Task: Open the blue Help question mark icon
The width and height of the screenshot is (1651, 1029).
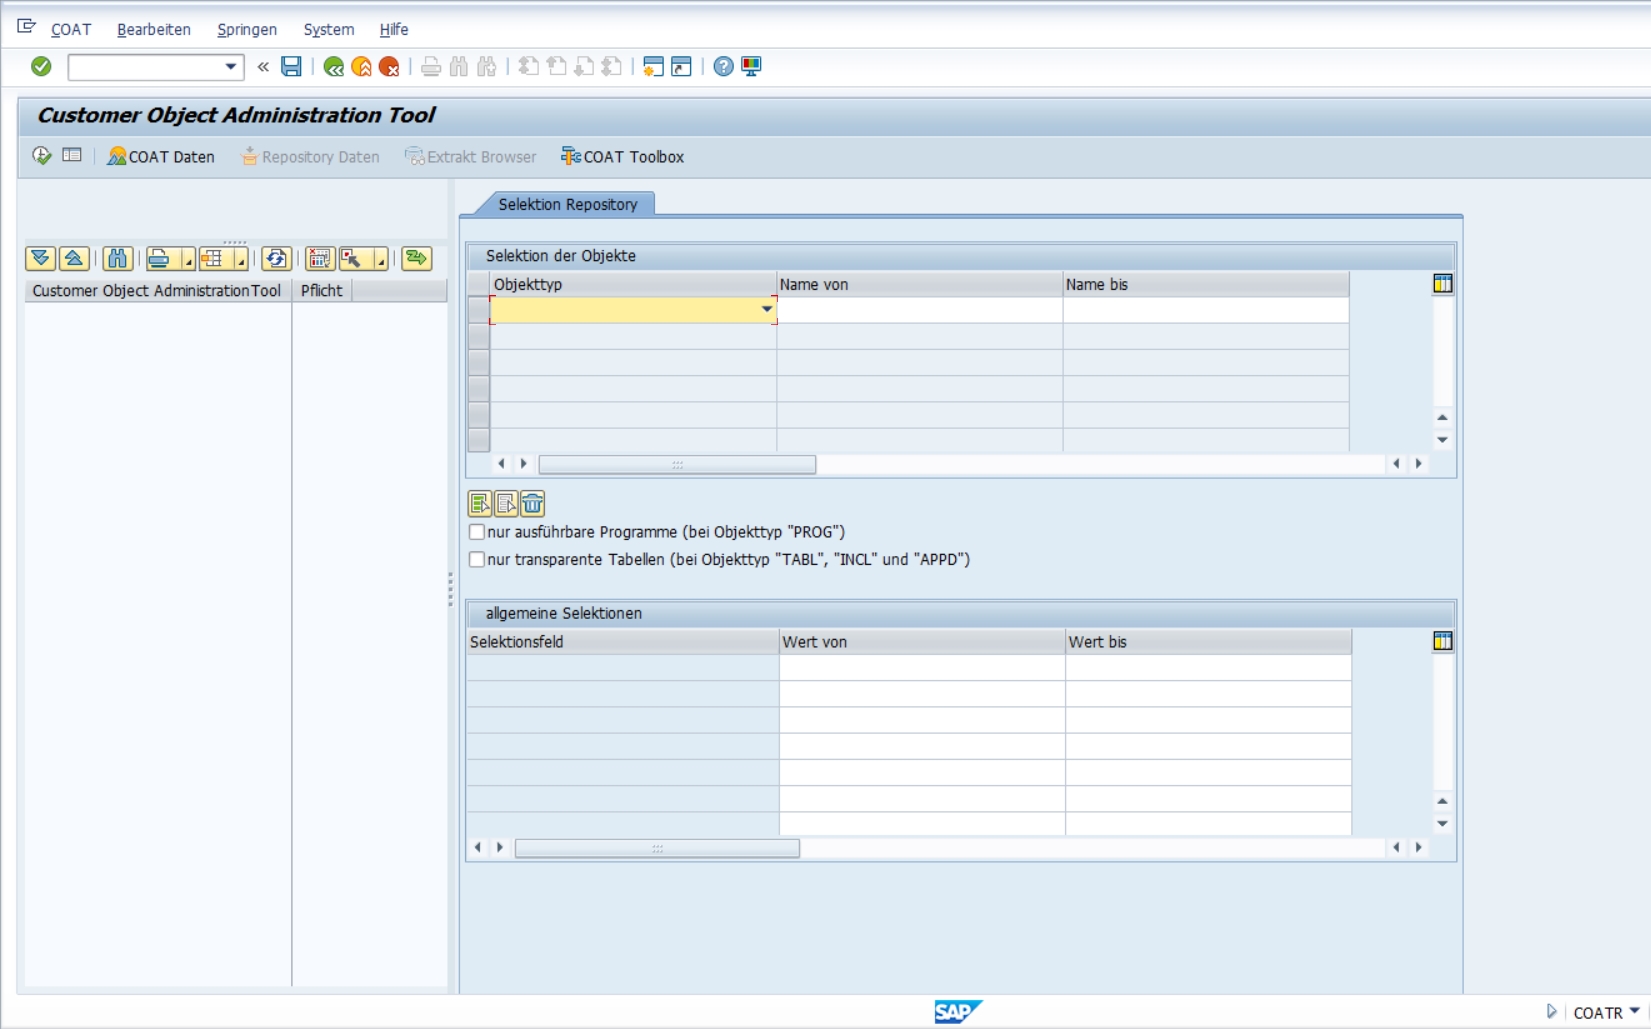Action: (723, 67)
